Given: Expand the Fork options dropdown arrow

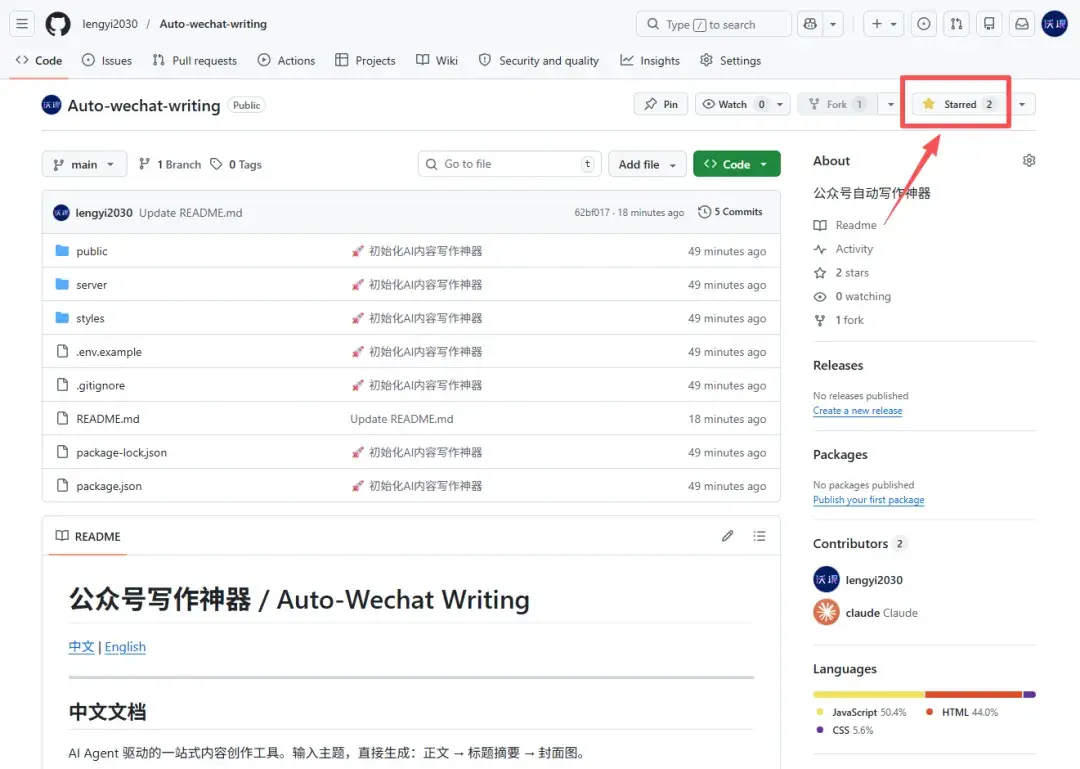Looking at the screenshot, I should tap(891, 104).
